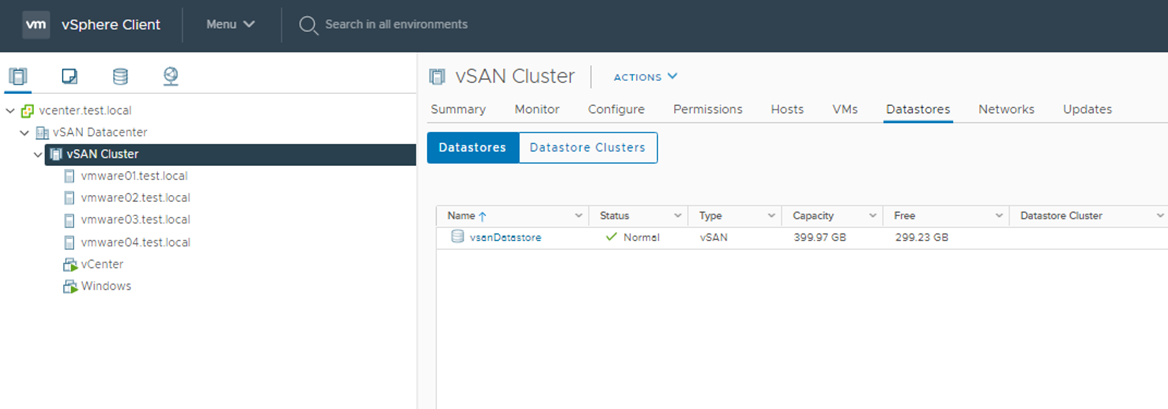This screenshot has height=409, width=1168.
Task: Switch to the Monitor tab
Action: (537, 110)
